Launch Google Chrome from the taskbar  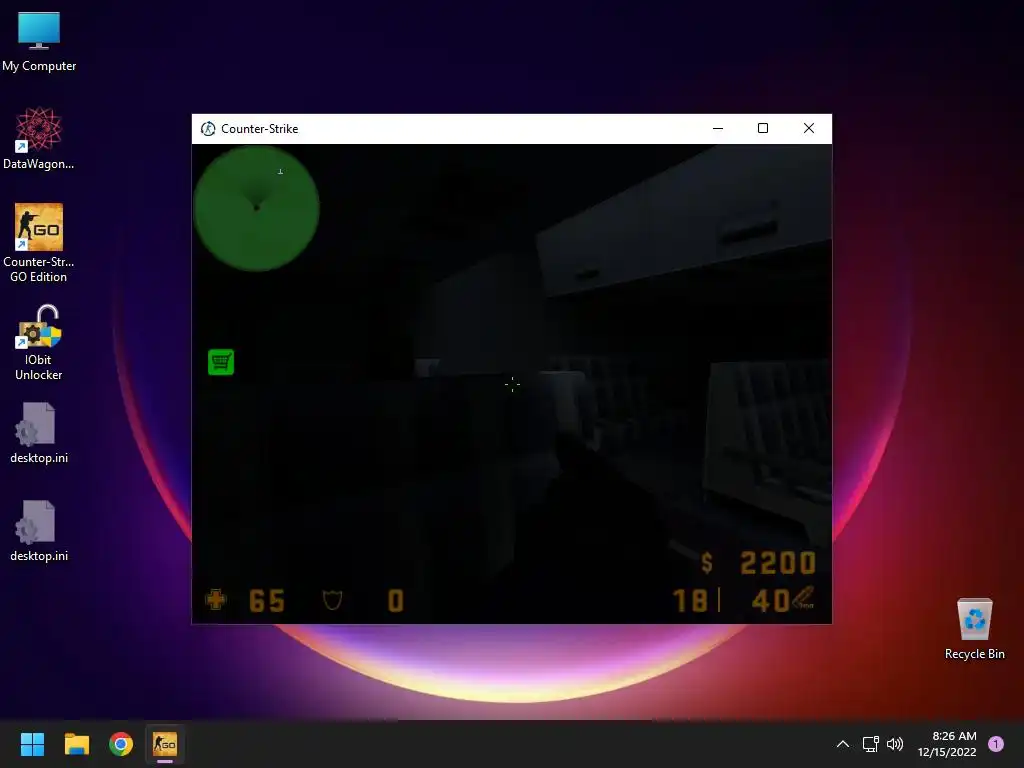click(121, 744)
